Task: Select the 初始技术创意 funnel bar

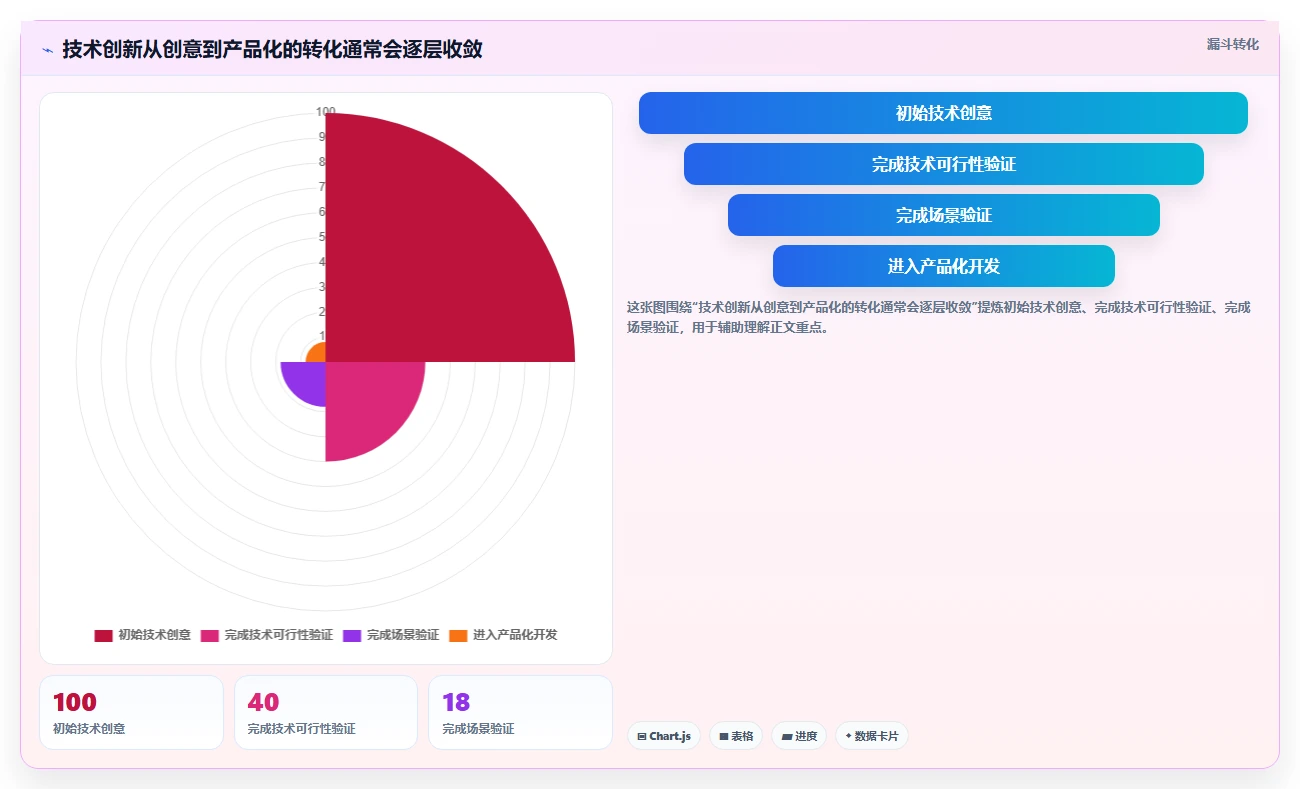Action: tap(943, 113)
